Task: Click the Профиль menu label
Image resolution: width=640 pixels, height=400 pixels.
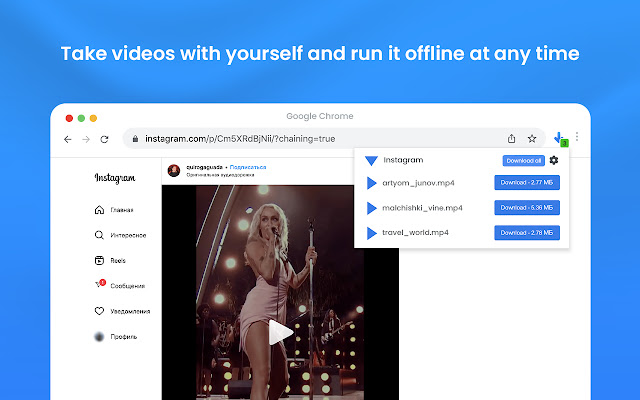Action: (124, 337)
